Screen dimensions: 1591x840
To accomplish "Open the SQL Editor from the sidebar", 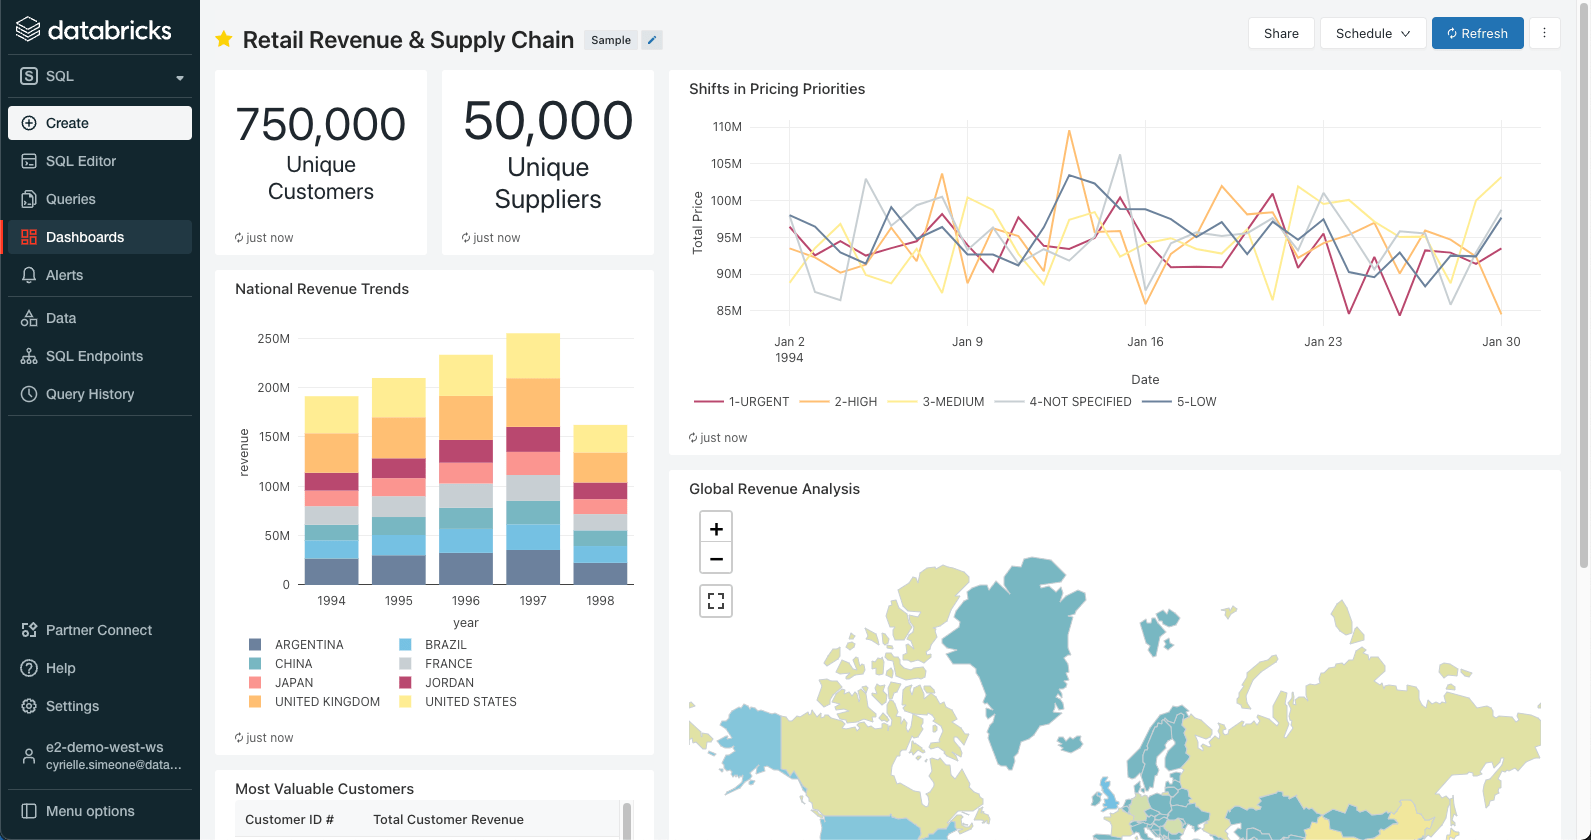I will (81, 161).
